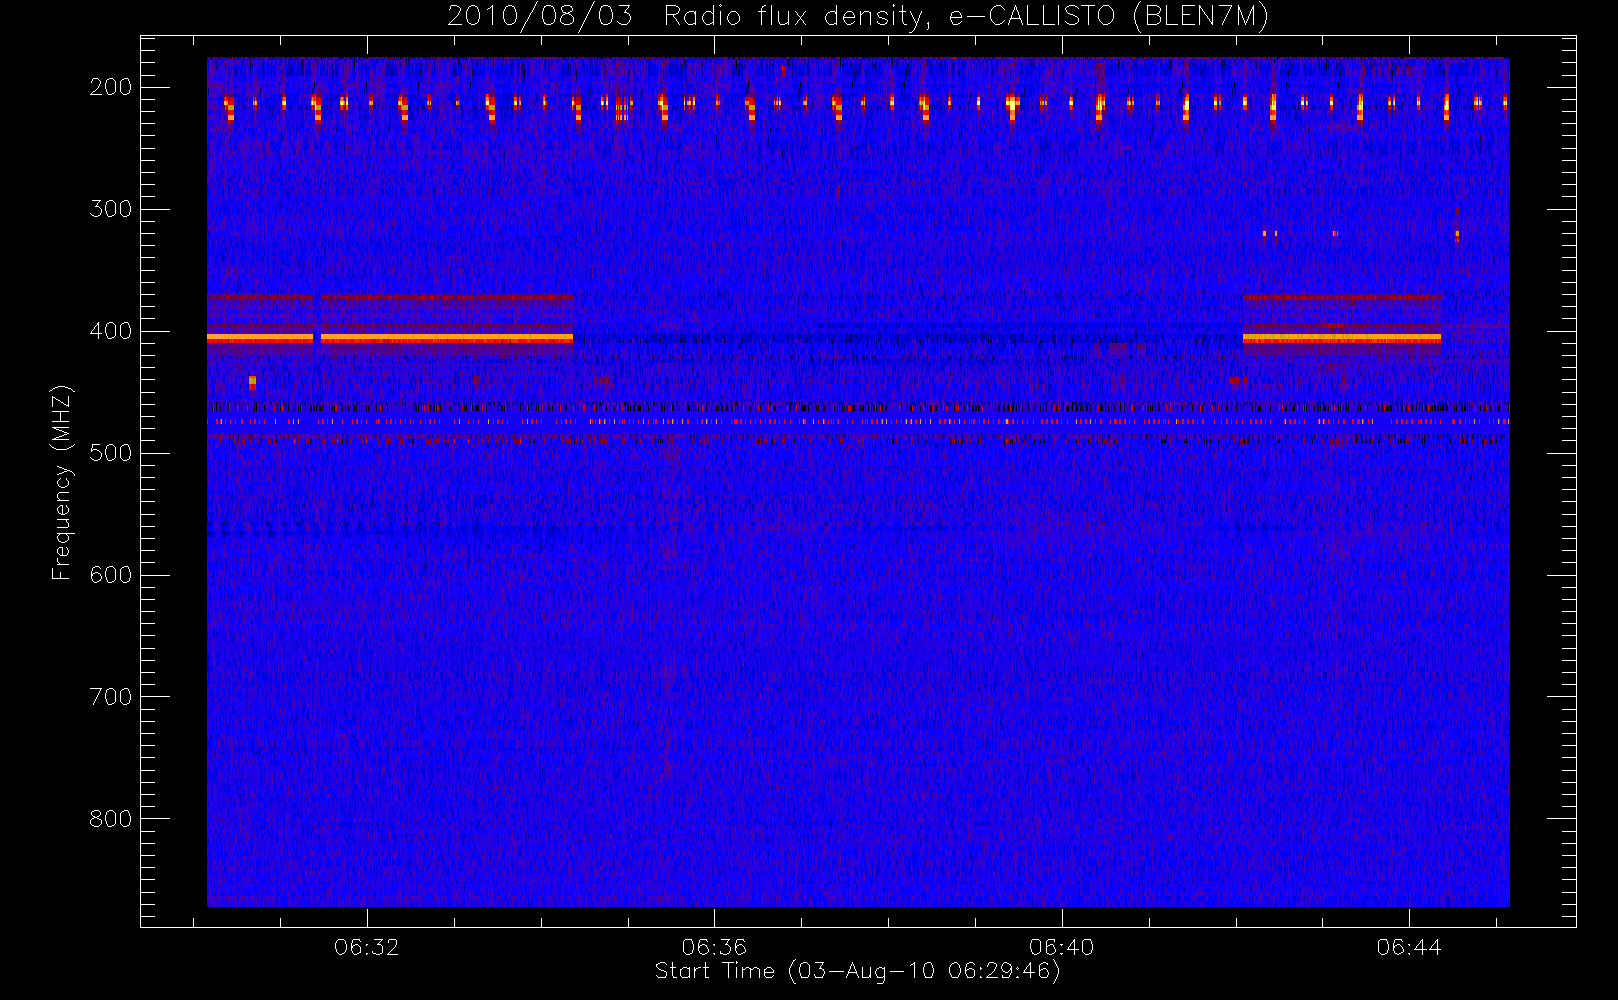The height and width of the screenshot is (1000, 1618).
Task: Click the 'Frequency (MHz)' vertical axis label
Action: pyautogui.click(x=62, y=482)
